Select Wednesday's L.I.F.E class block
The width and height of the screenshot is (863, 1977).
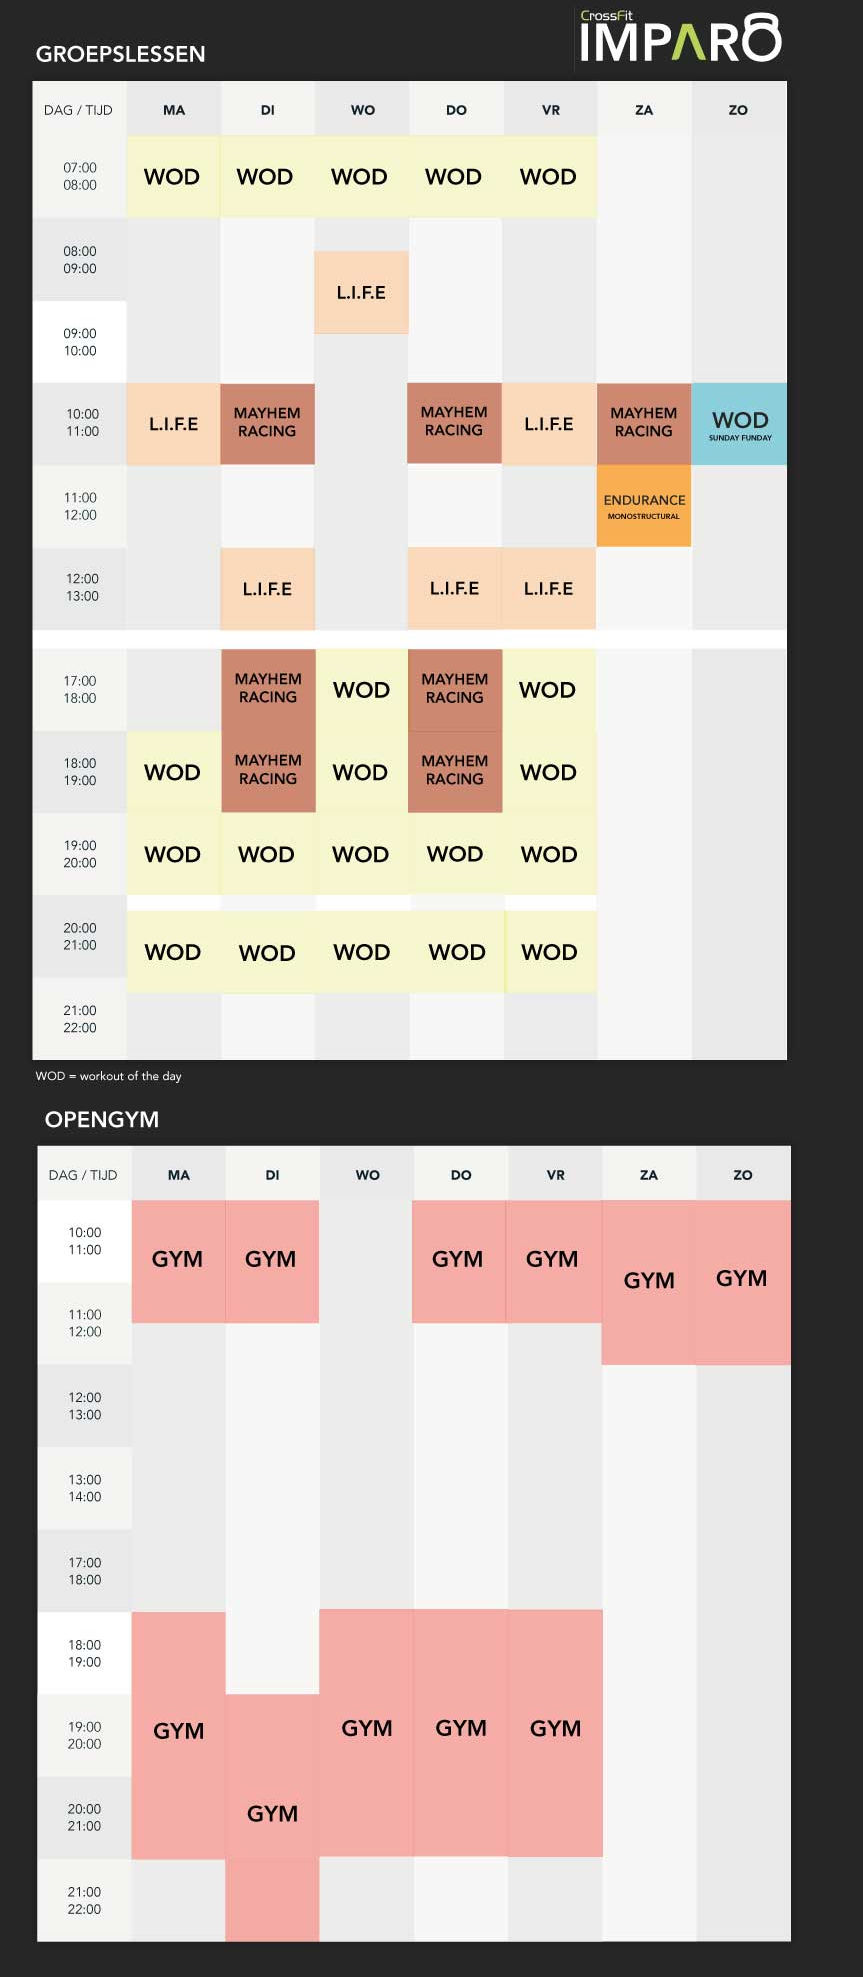(361, 292)
